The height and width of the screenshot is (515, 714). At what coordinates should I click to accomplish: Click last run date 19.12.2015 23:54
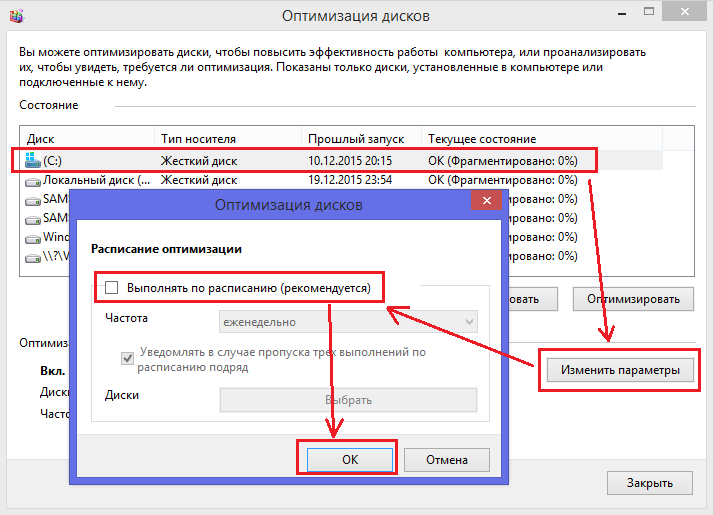pyautogui.click(x=350, y=180)
